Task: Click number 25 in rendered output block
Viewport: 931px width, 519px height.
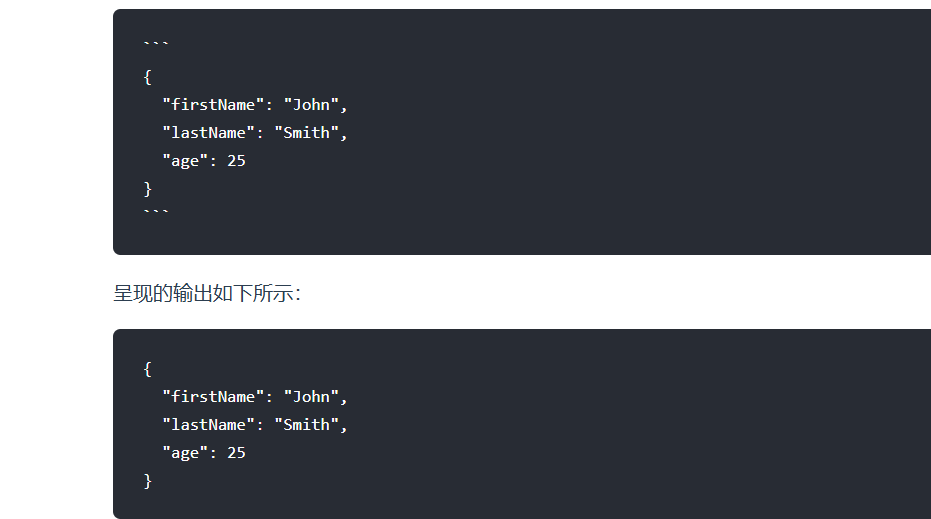Action: point(236,453)
